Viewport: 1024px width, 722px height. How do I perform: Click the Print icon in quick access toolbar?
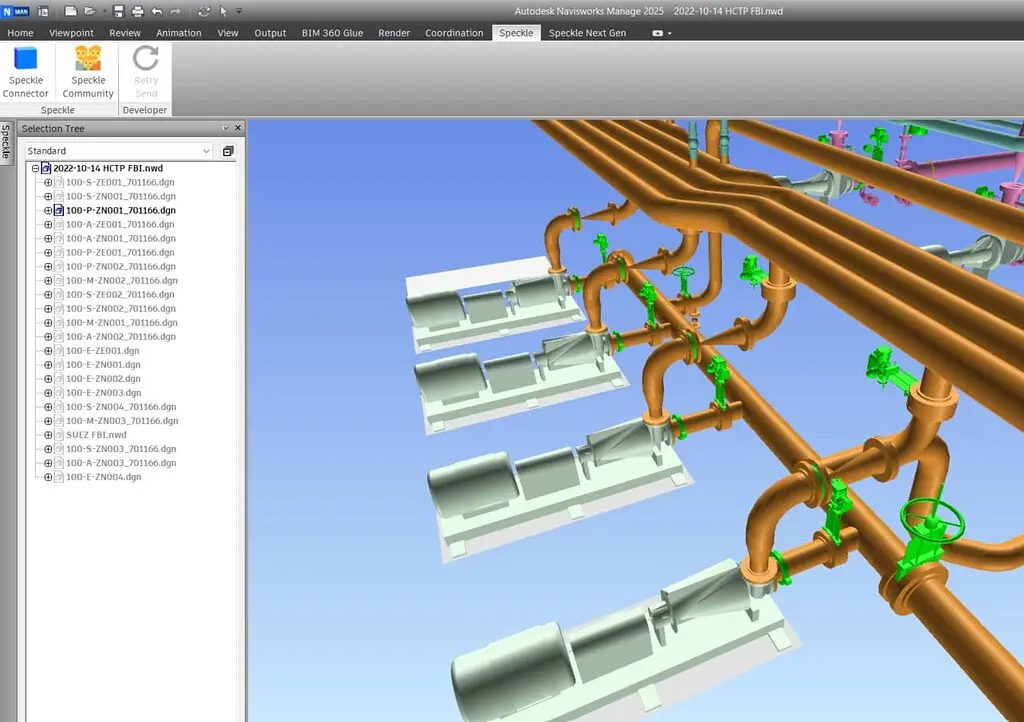137,11
